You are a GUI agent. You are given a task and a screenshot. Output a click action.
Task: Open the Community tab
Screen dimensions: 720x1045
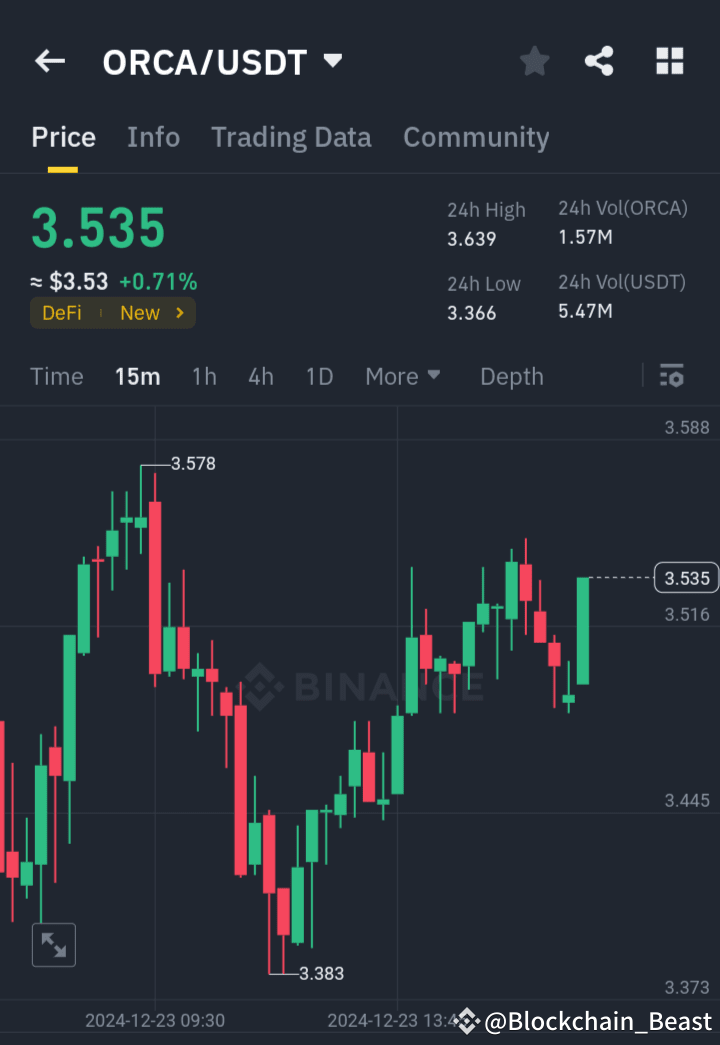[x=476, y=137]
